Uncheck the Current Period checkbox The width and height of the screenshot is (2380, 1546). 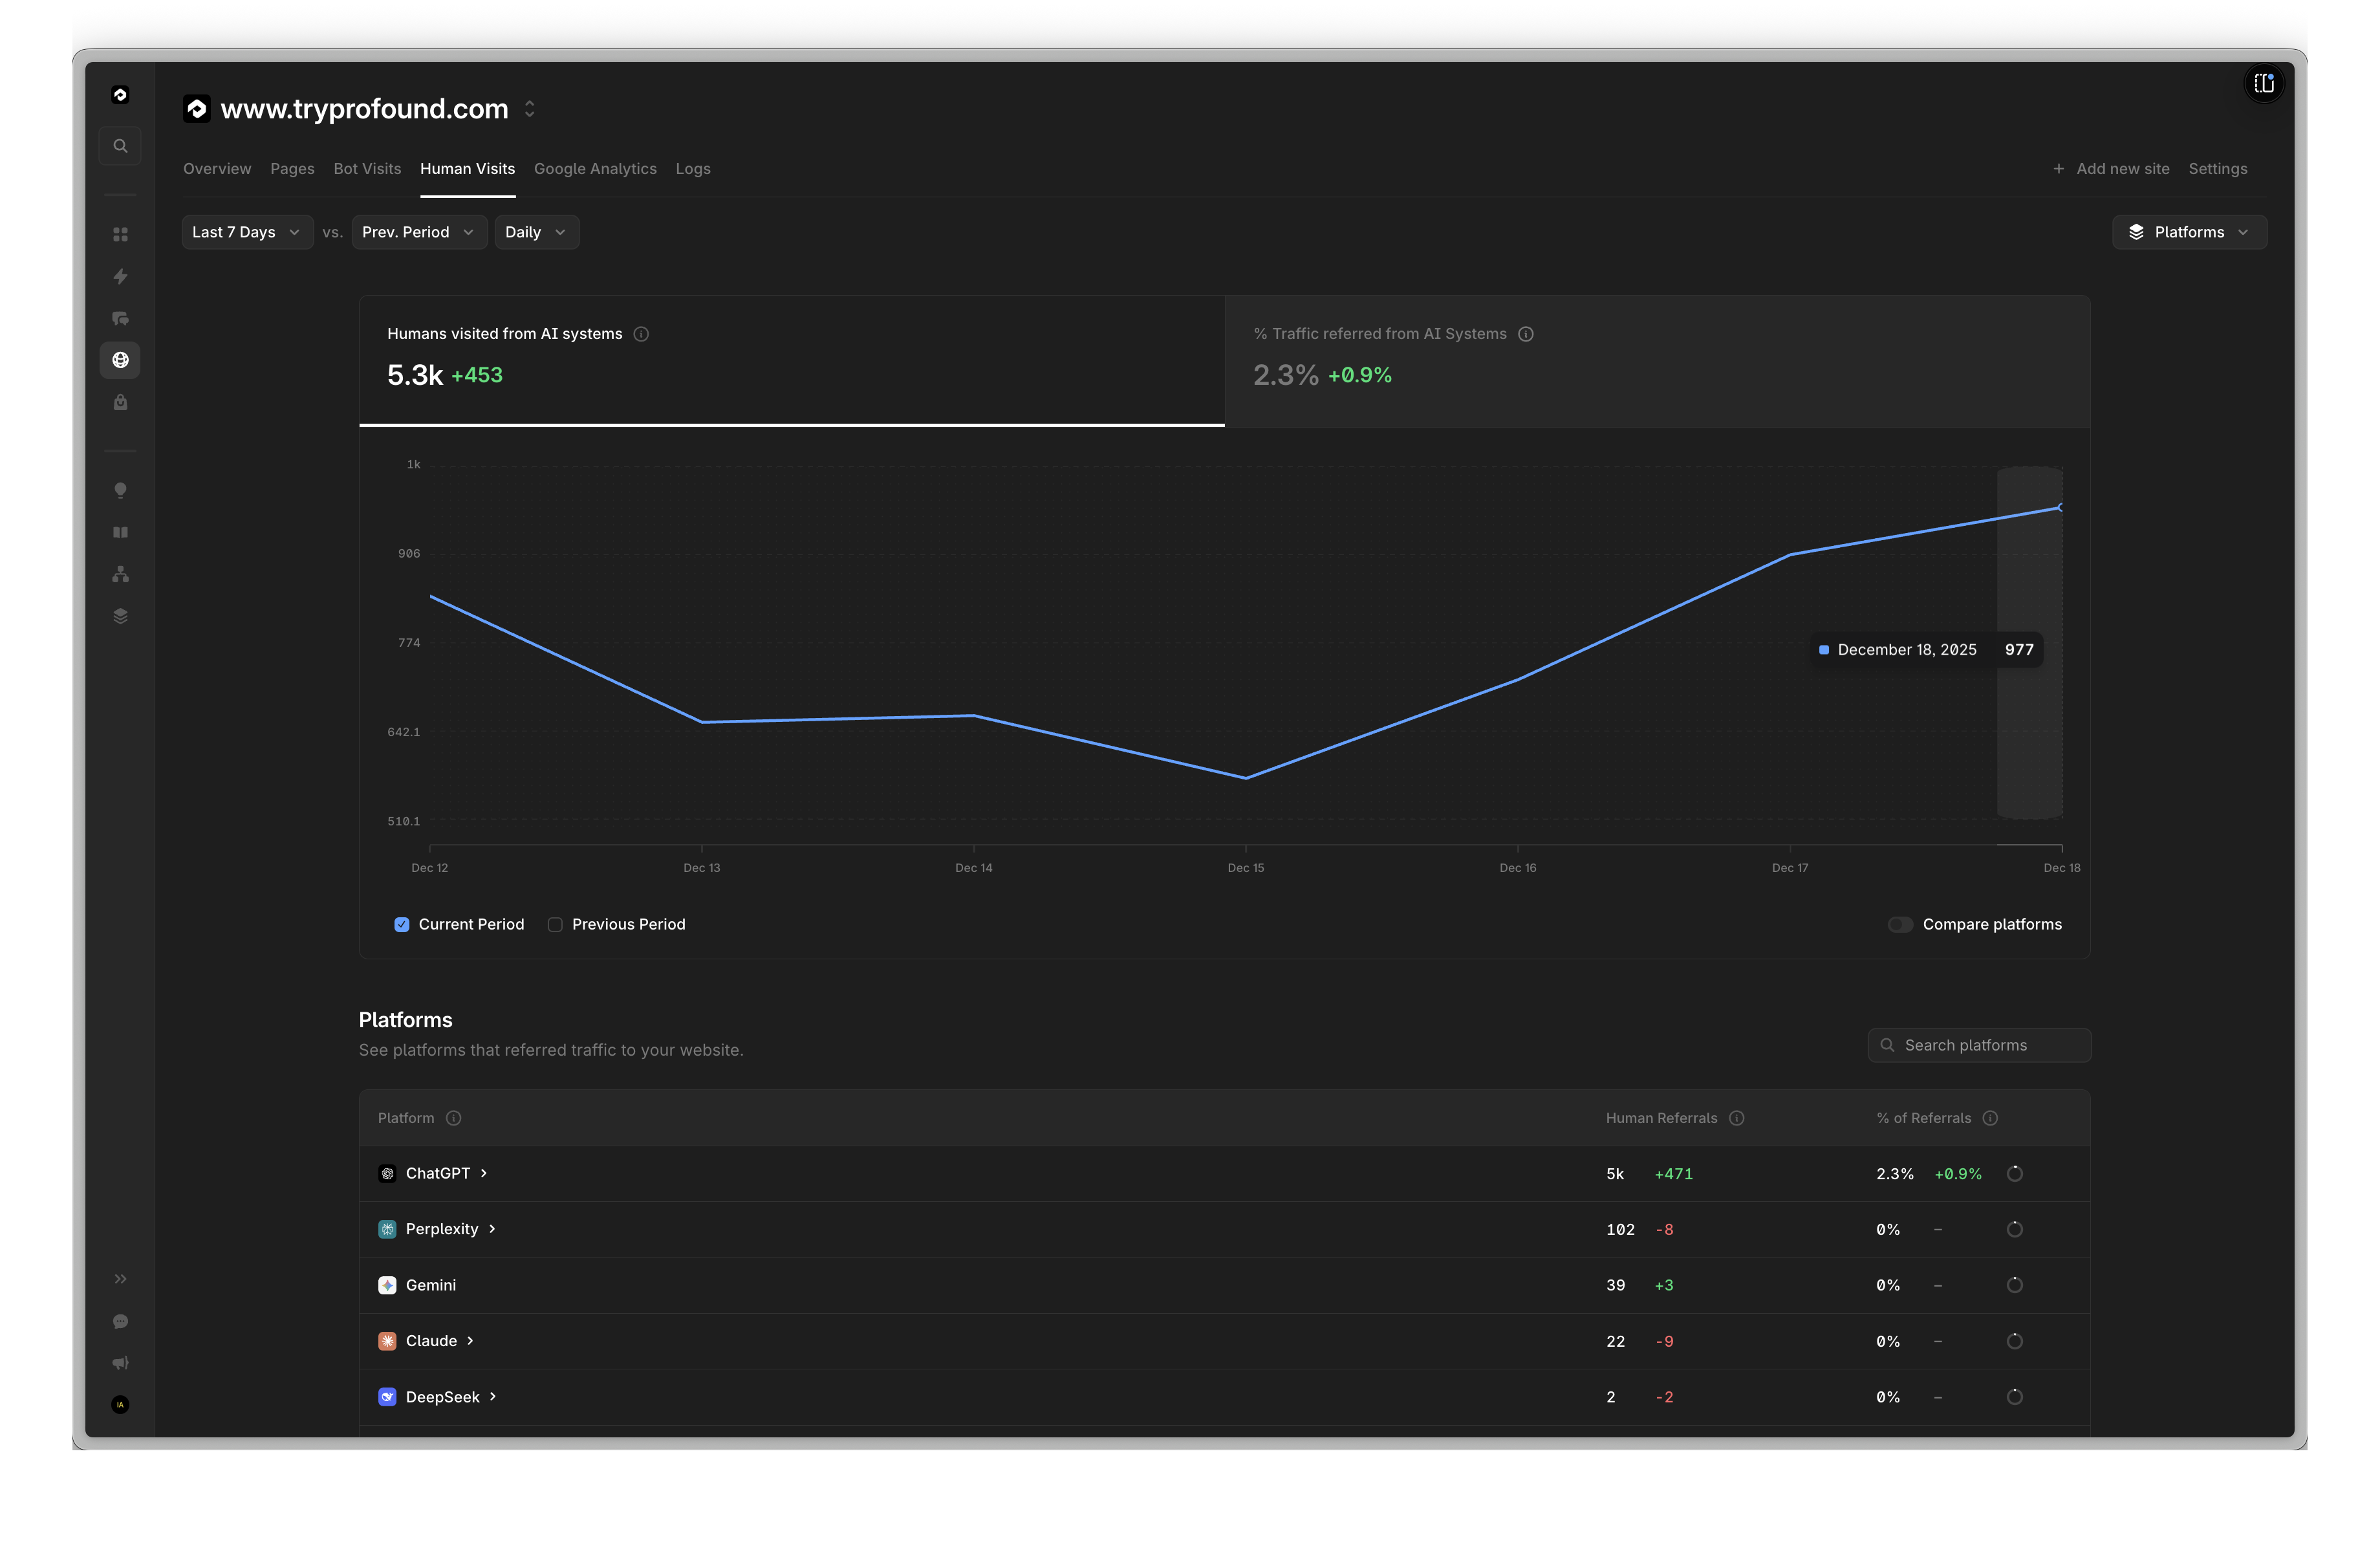pyautogui.click(x=401, y=924)
